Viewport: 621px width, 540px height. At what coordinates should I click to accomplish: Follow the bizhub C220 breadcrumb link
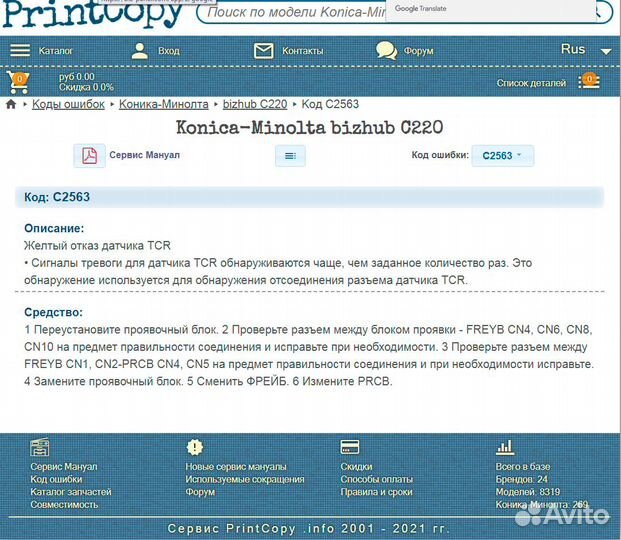coord(255,104)
